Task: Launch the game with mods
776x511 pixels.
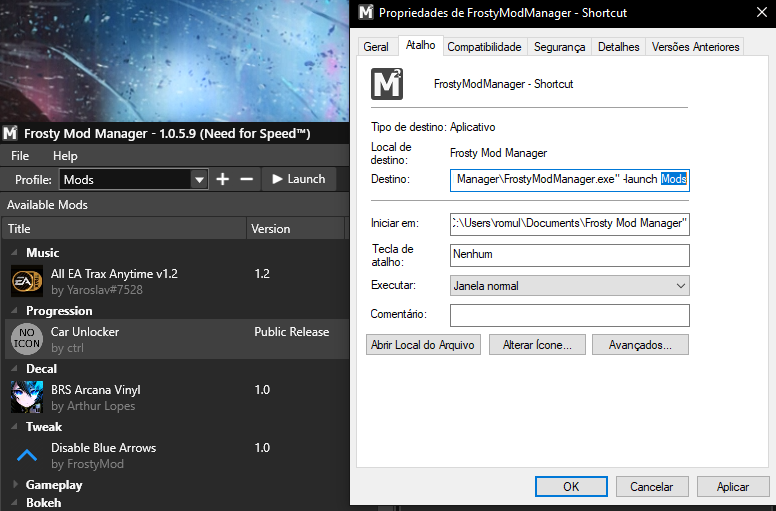Action: [x=299, y=179]
